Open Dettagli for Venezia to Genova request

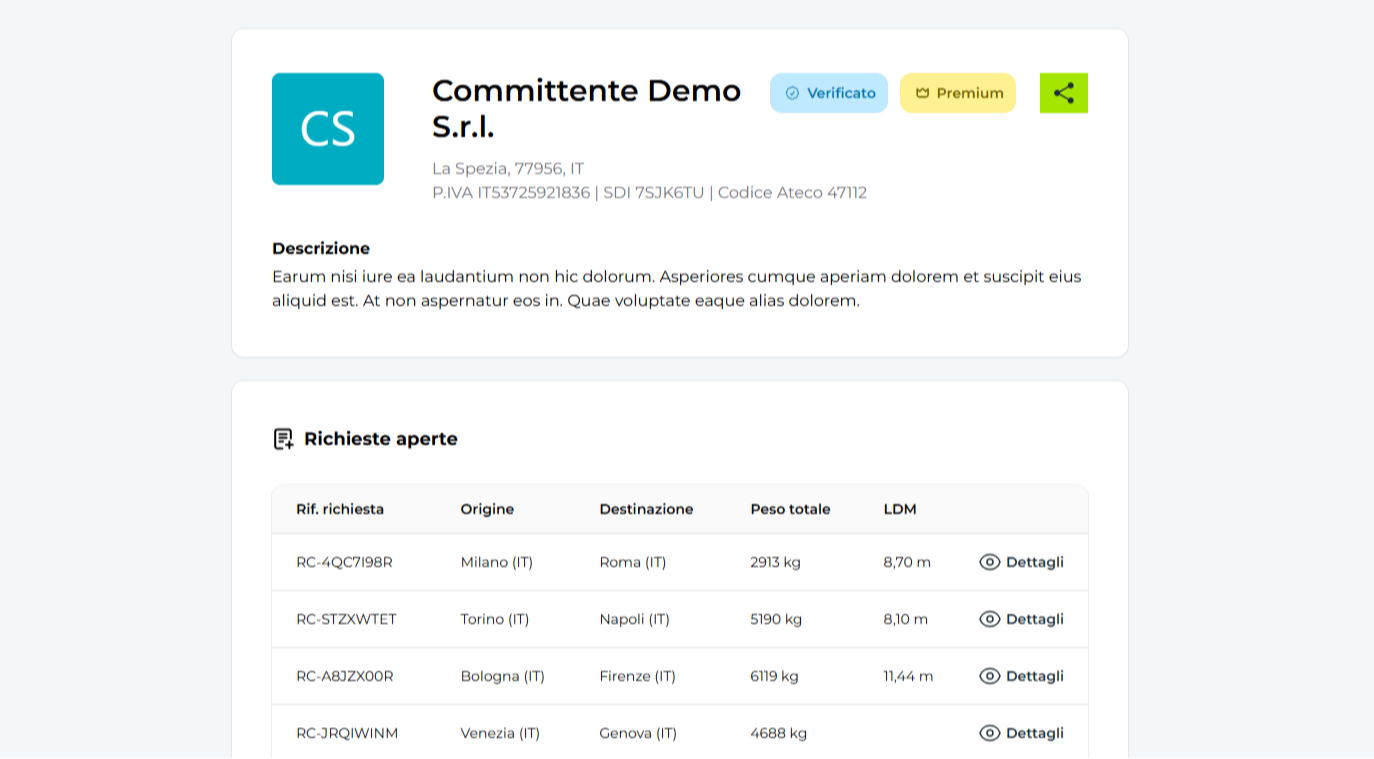1034,733
